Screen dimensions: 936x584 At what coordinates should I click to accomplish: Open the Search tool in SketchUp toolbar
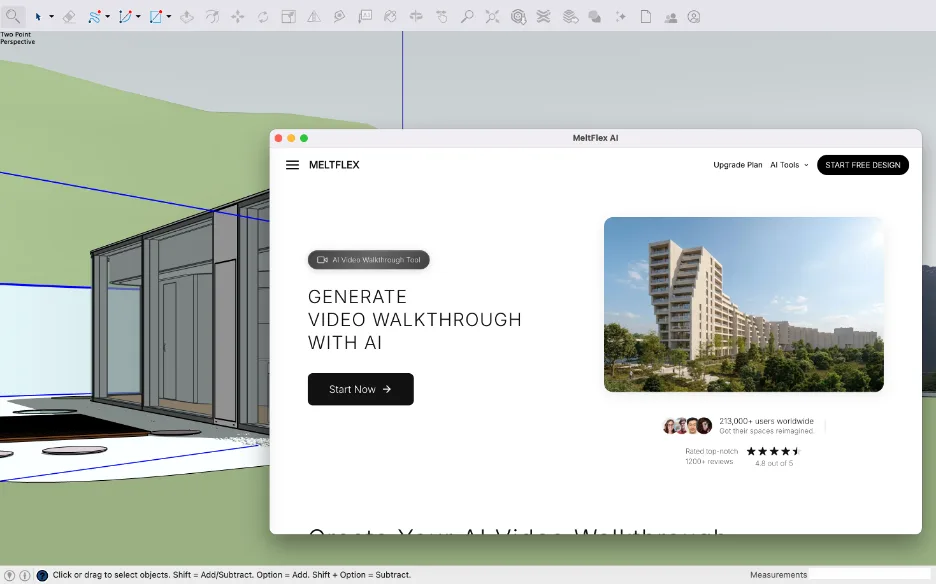(13, 16)
